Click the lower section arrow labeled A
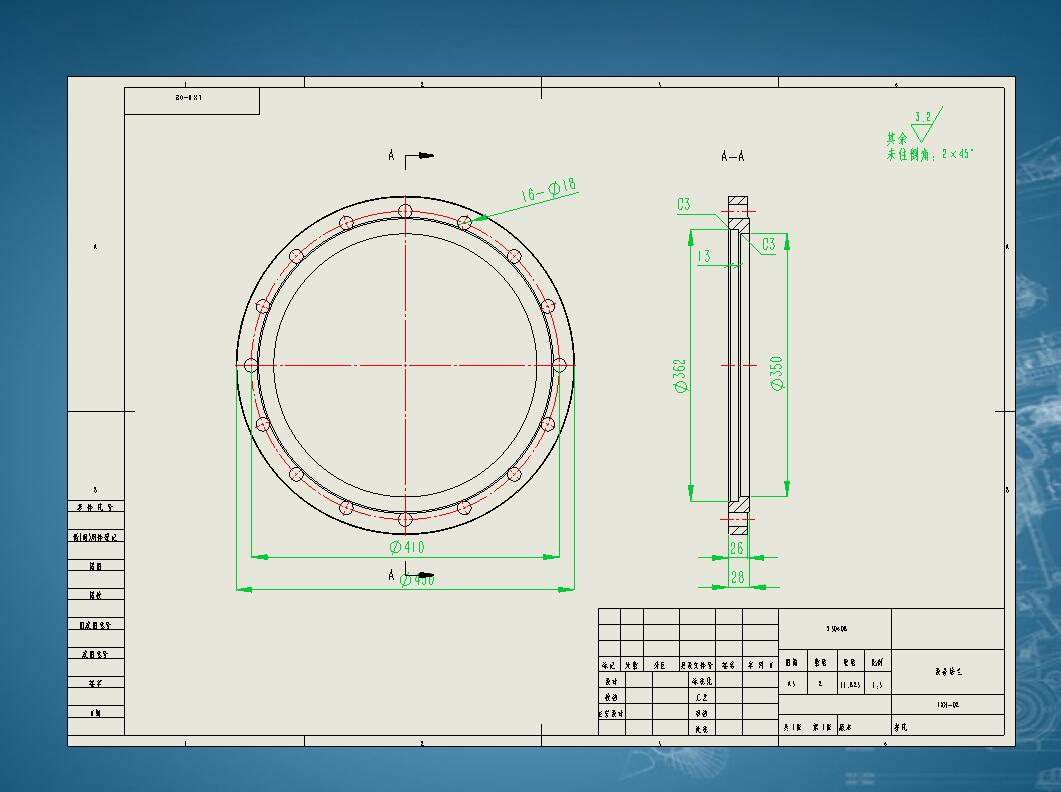 coord(392,574)
